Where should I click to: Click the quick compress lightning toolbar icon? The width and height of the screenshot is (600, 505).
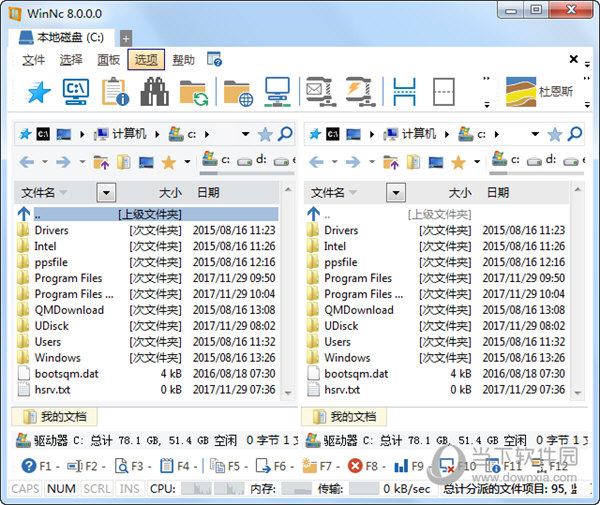pyautogui.click(x=359, y=92)
